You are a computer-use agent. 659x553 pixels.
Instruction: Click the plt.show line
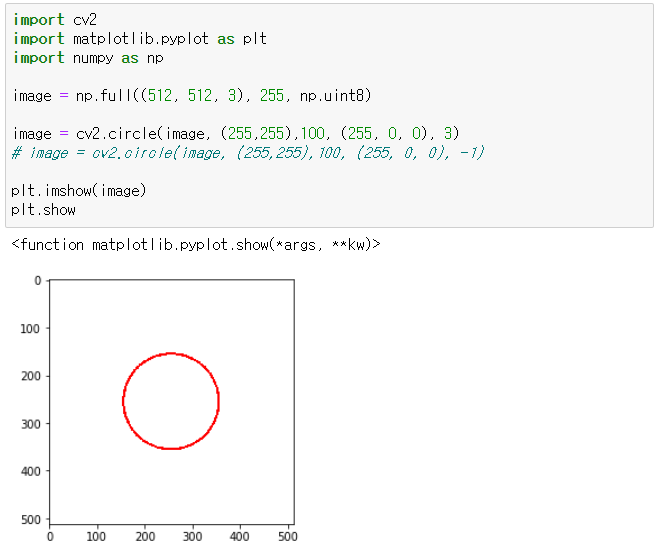tap(43, 210)
